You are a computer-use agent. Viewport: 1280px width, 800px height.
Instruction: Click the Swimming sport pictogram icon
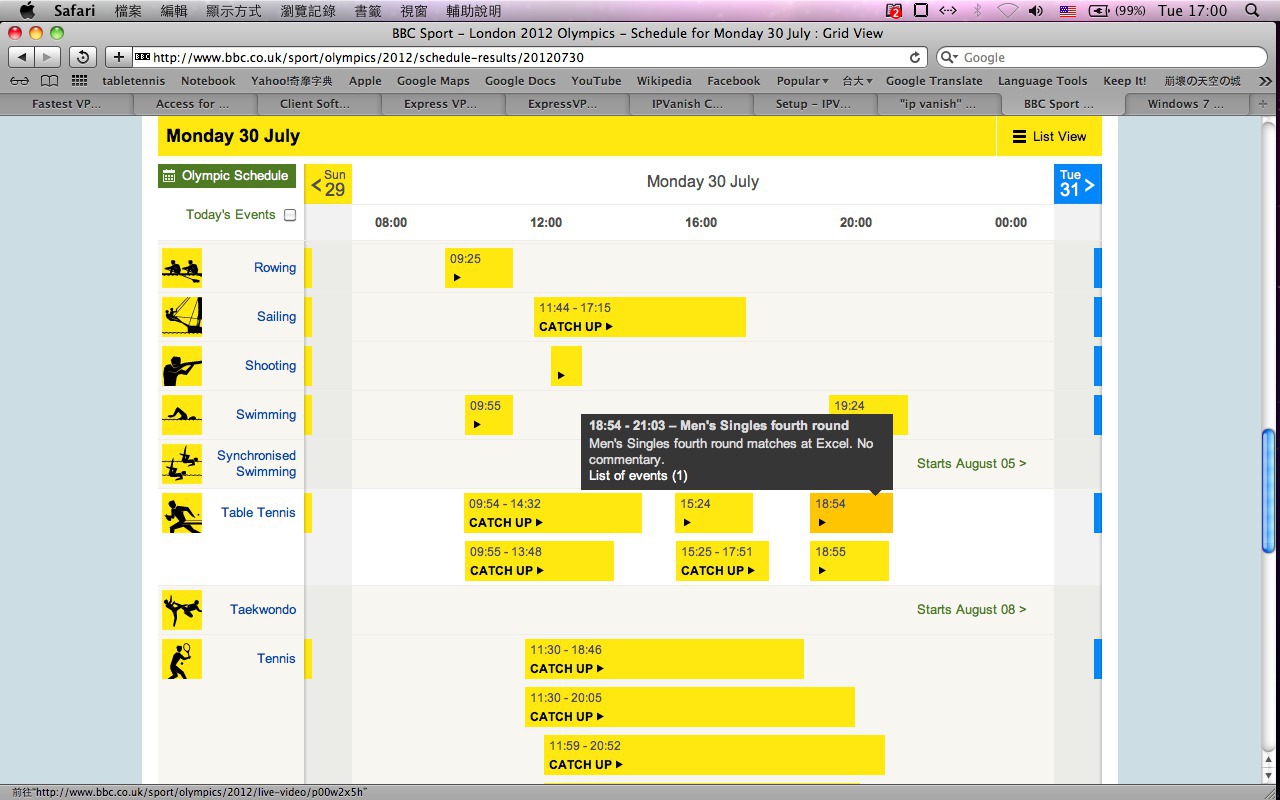[x=182, y=414]
